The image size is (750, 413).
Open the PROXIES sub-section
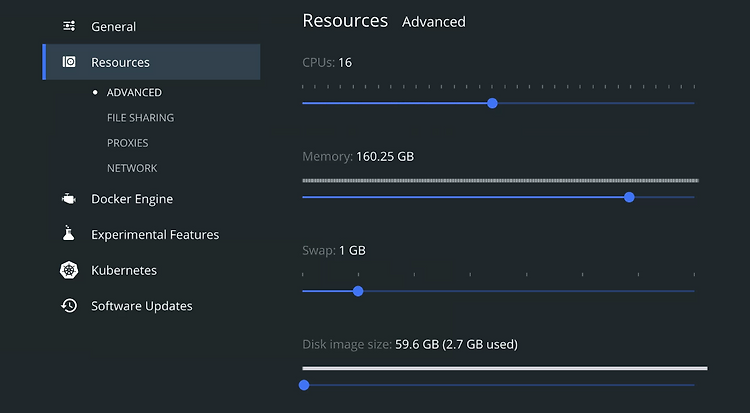[x=128, y=143]
